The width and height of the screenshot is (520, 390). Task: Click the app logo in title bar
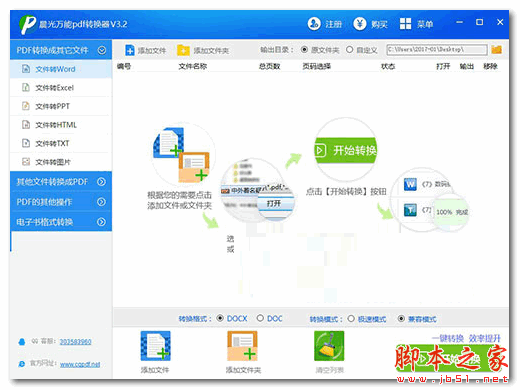coord(28,24)
